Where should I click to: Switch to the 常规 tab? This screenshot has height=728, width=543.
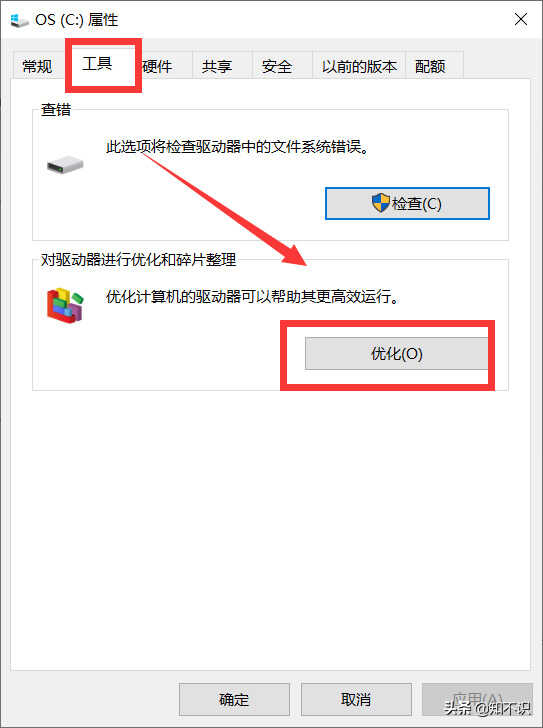coord(37,66)
